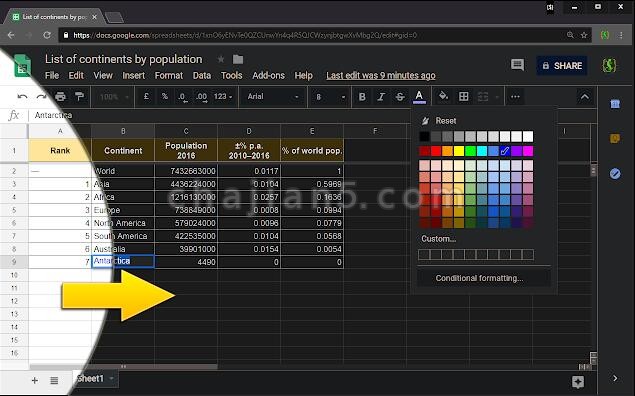Select the Antarctica cell
This screenshot has width=635, height=396.
coord(123,261)
